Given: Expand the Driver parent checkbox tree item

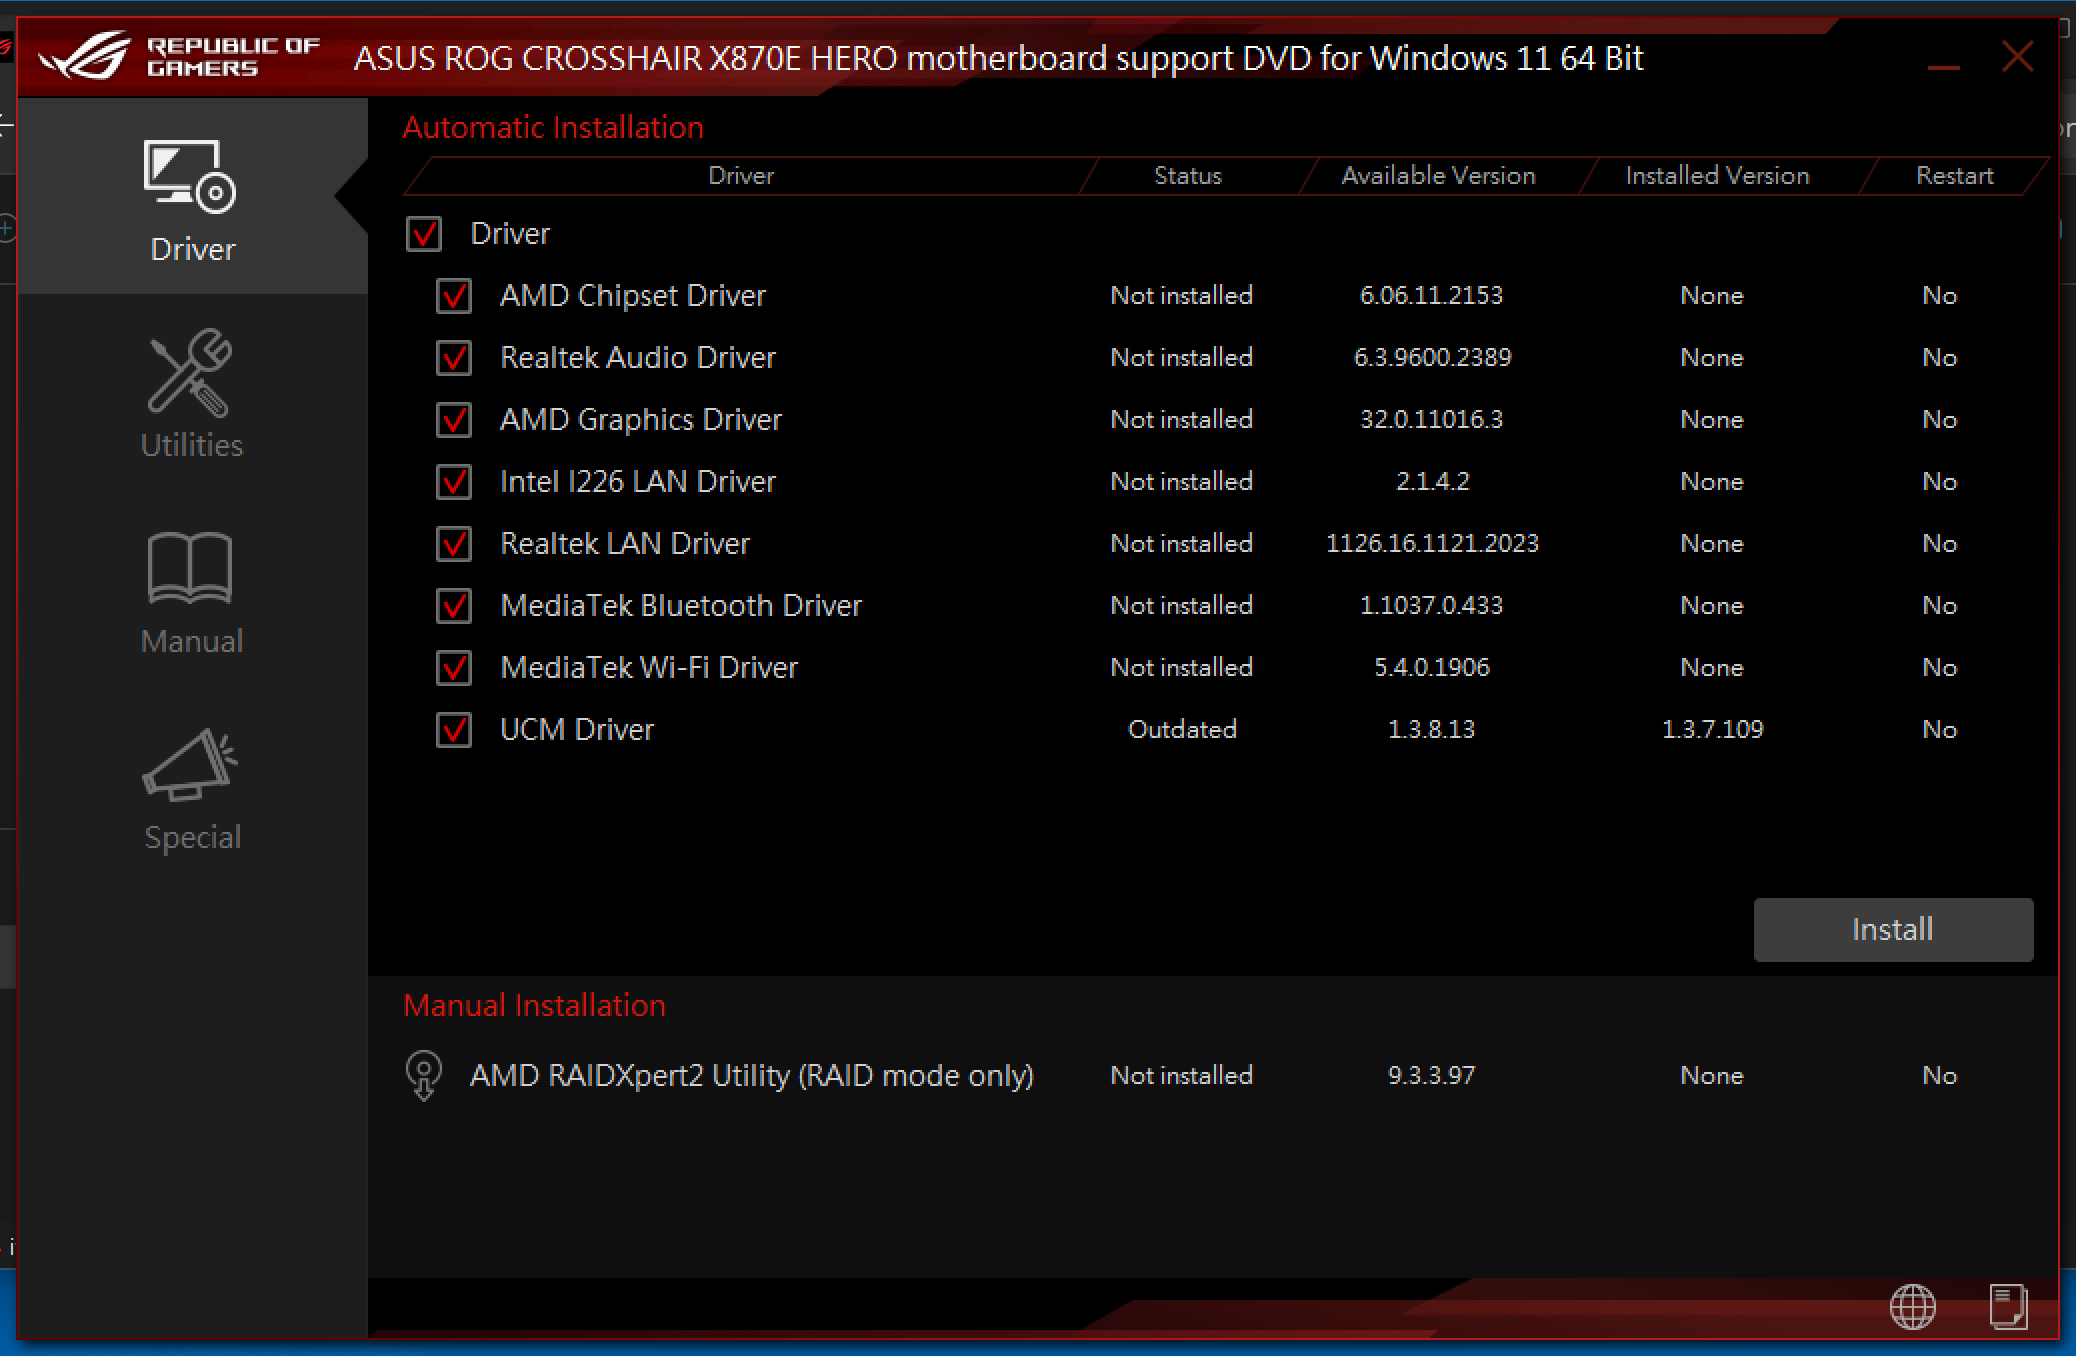Looking at the screenshot, I should coord(513,233).
